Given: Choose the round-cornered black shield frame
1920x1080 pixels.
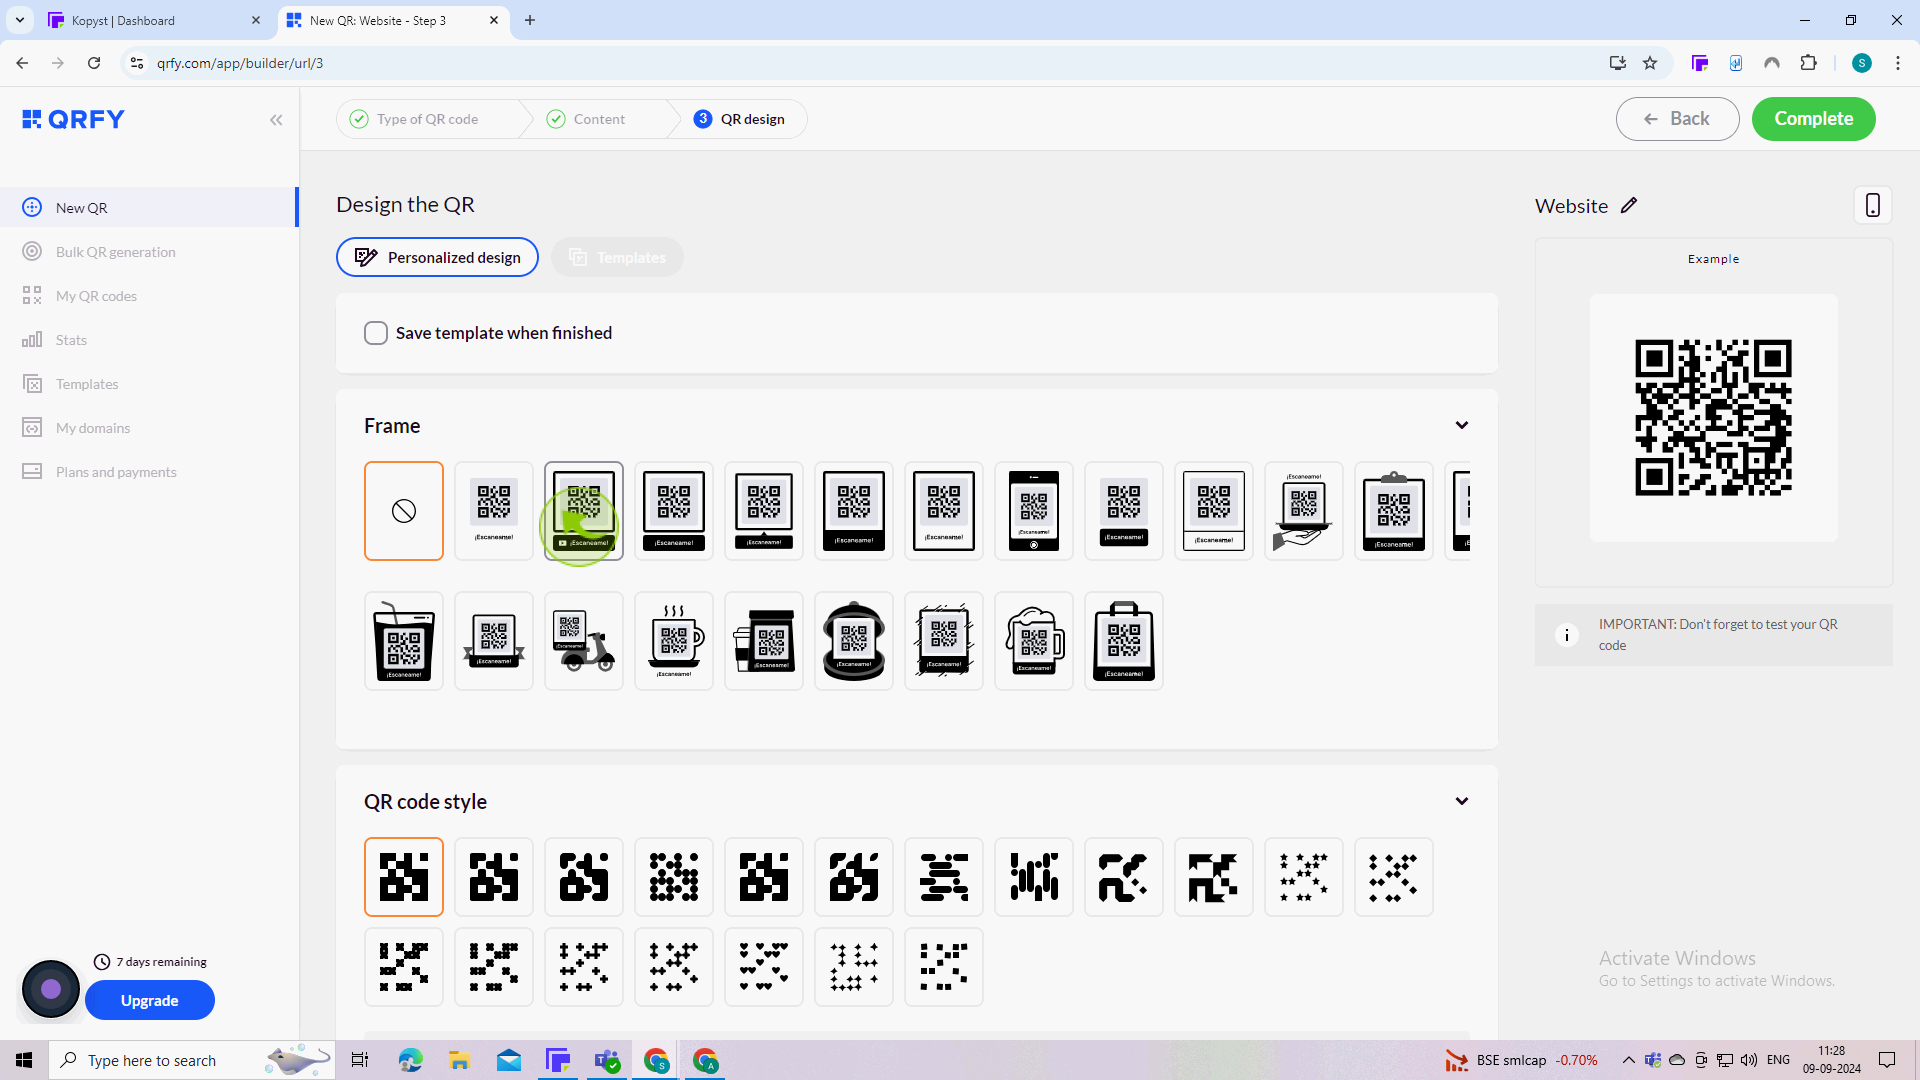Looking at the screenshot, I should click(x=854, y=641).
